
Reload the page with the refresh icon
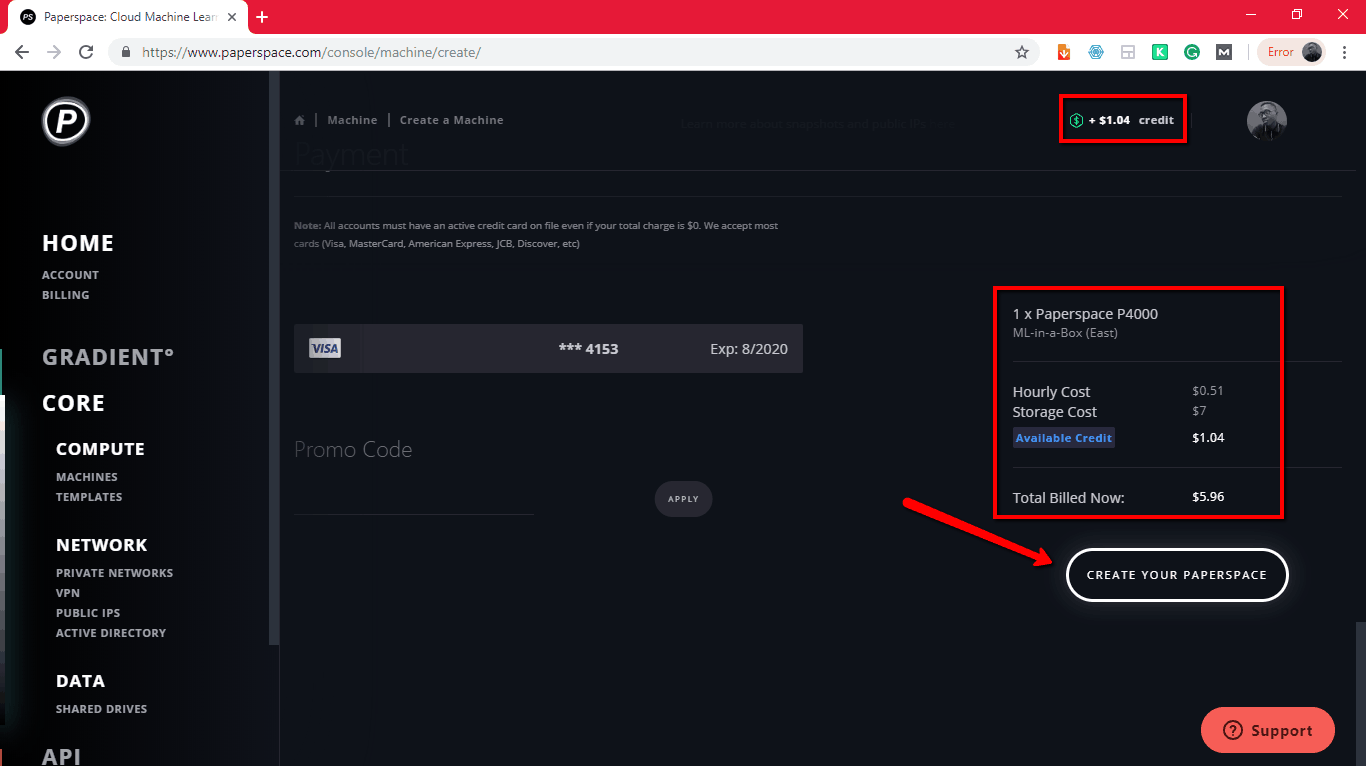(86, 52)
